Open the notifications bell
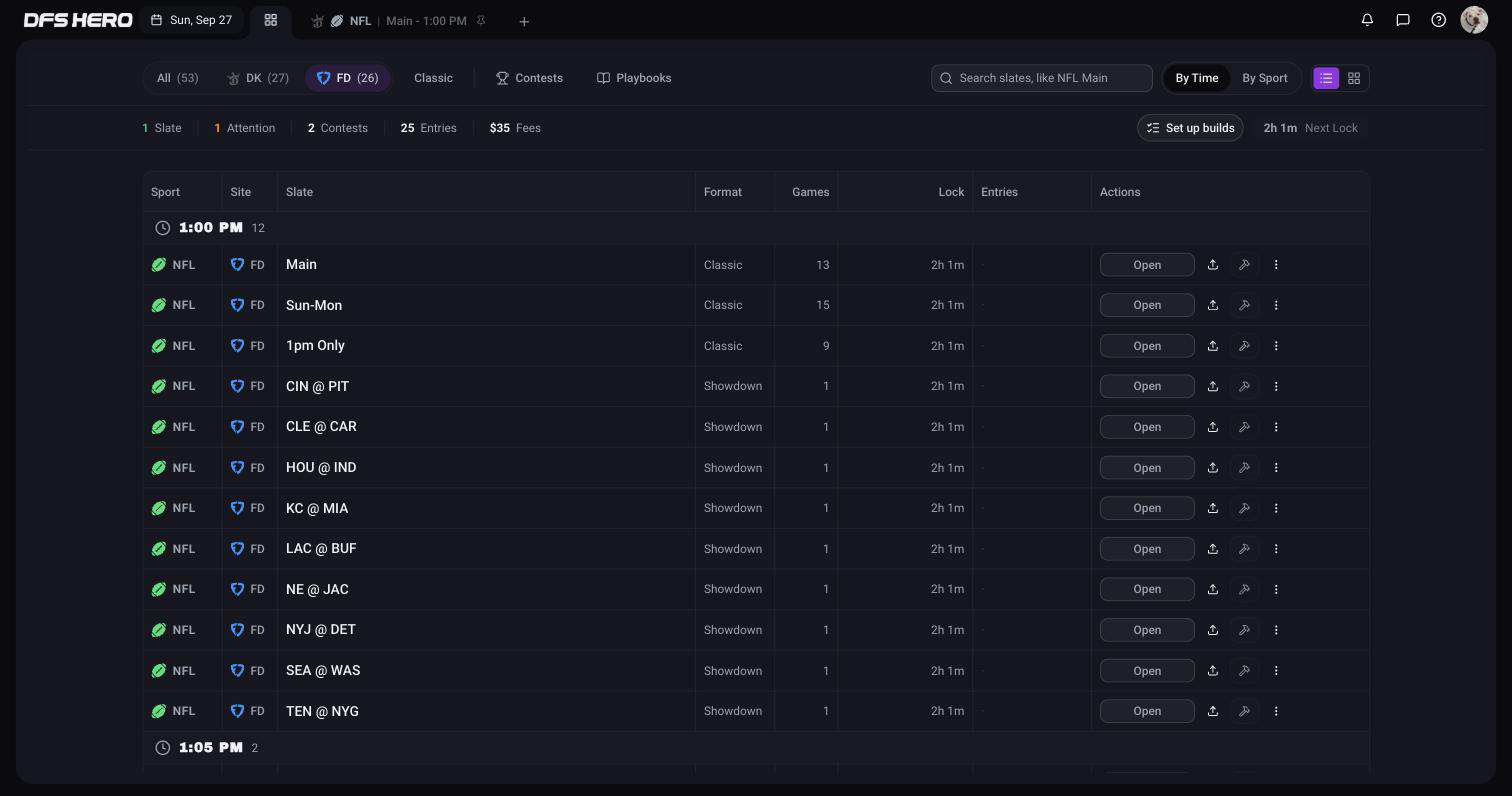The image size is (1512, 796). (1367, 20)
